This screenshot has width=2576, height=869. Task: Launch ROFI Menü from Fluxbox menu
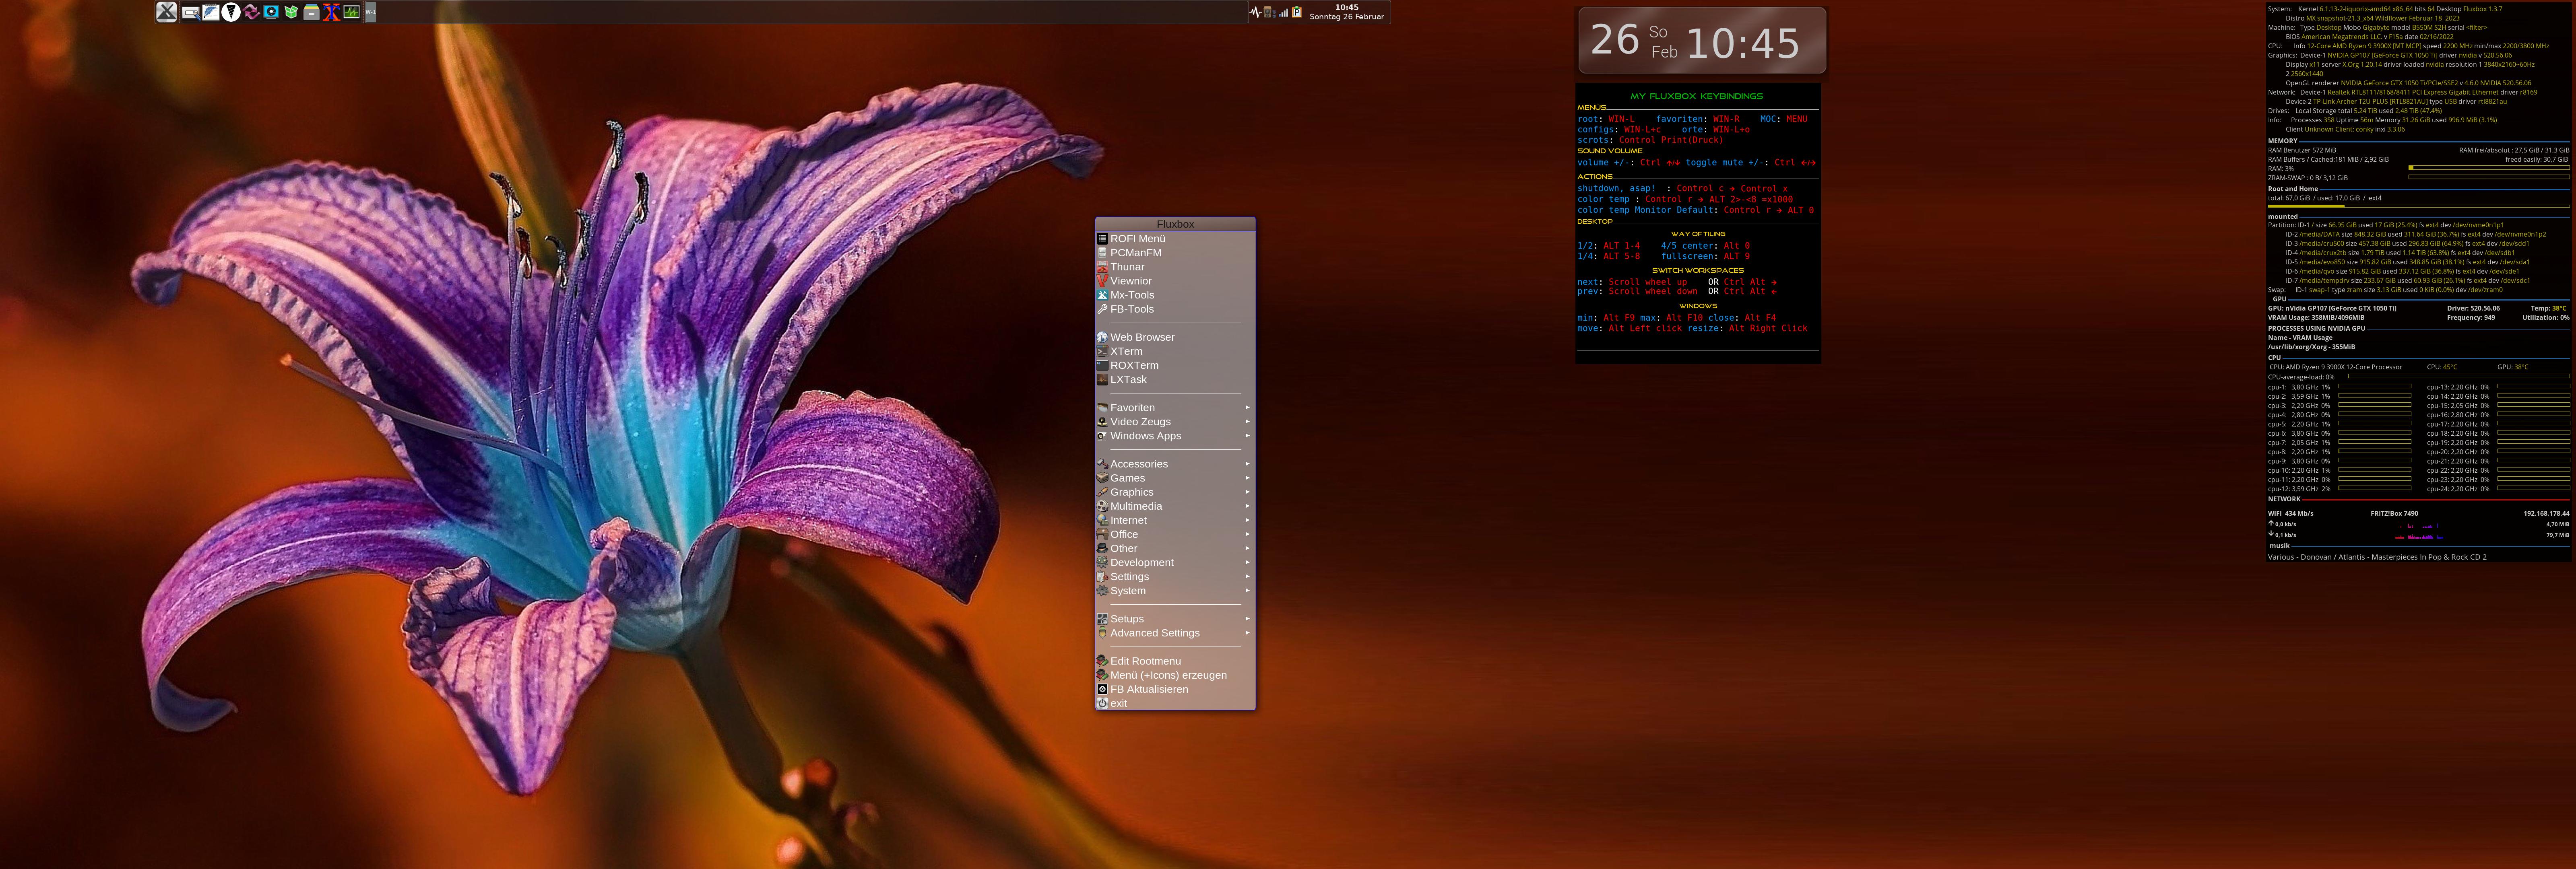(1175, 239)
